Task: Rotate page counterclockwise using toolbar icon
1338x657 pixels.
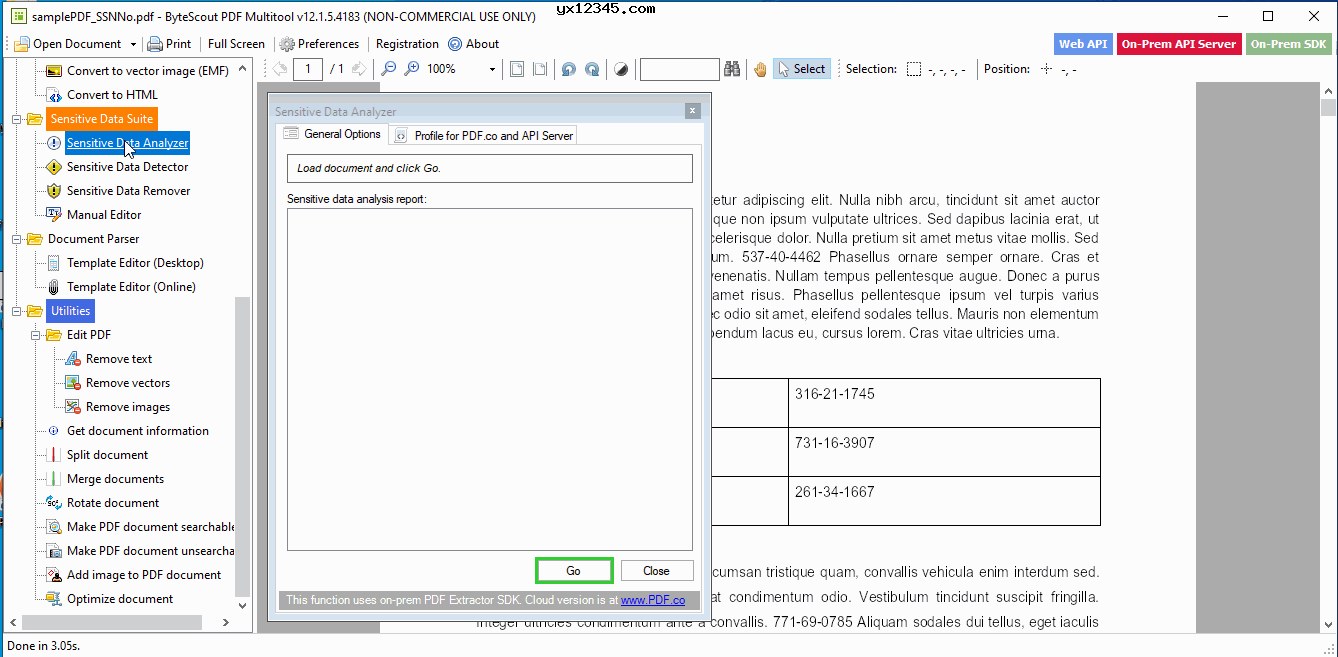Action: [568, 69]
